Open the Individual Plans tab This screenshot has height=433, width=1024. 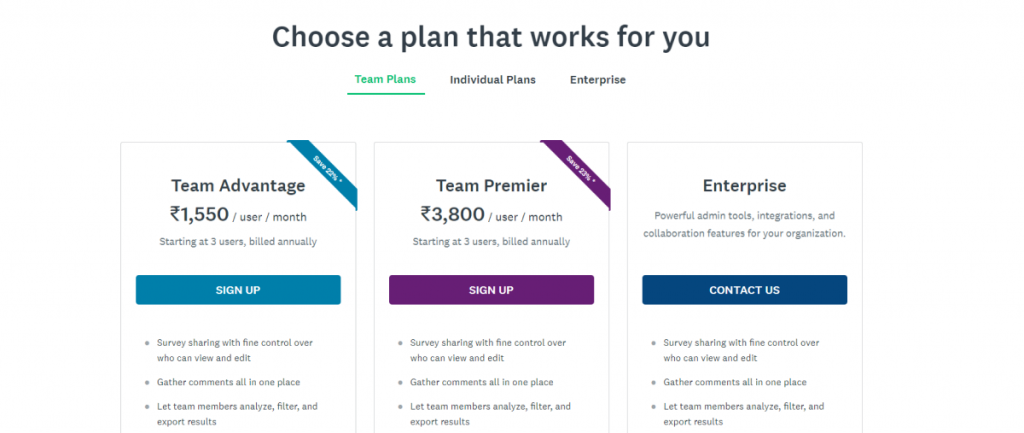point(492,80)
